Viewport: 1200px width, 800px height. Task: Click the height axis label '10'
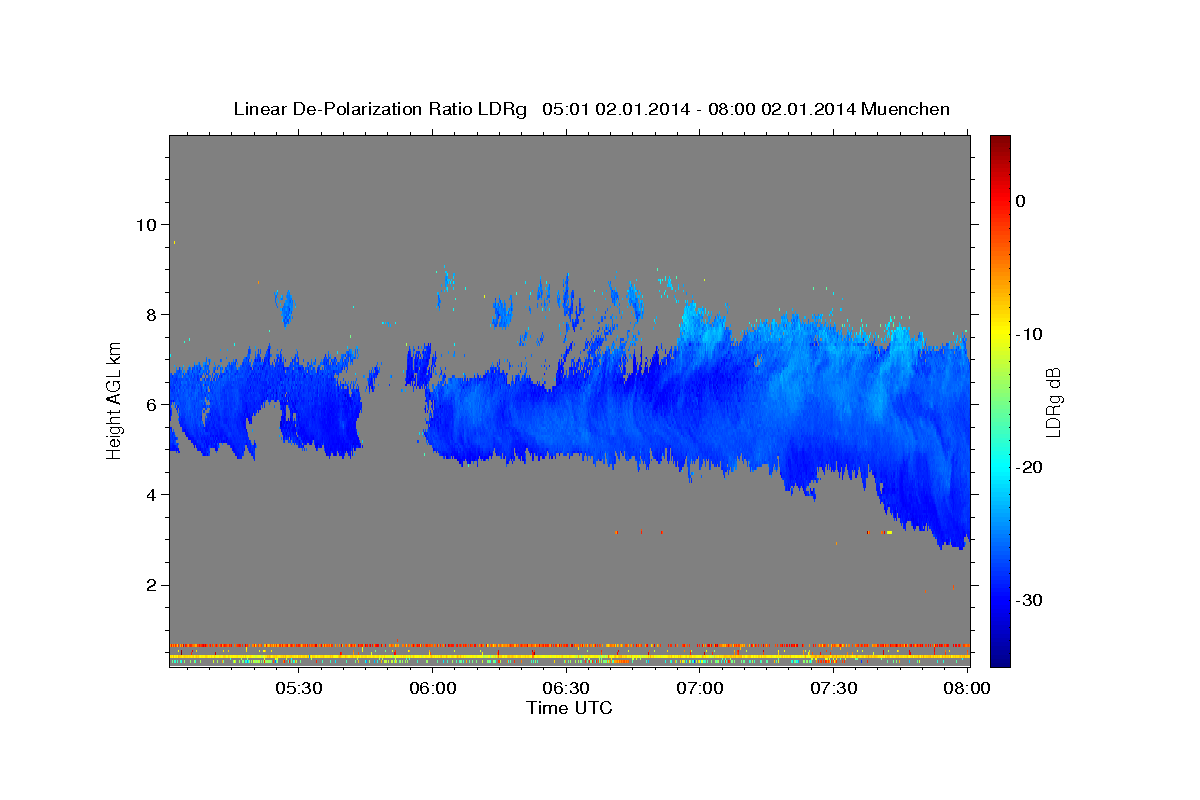coord(147,224)
